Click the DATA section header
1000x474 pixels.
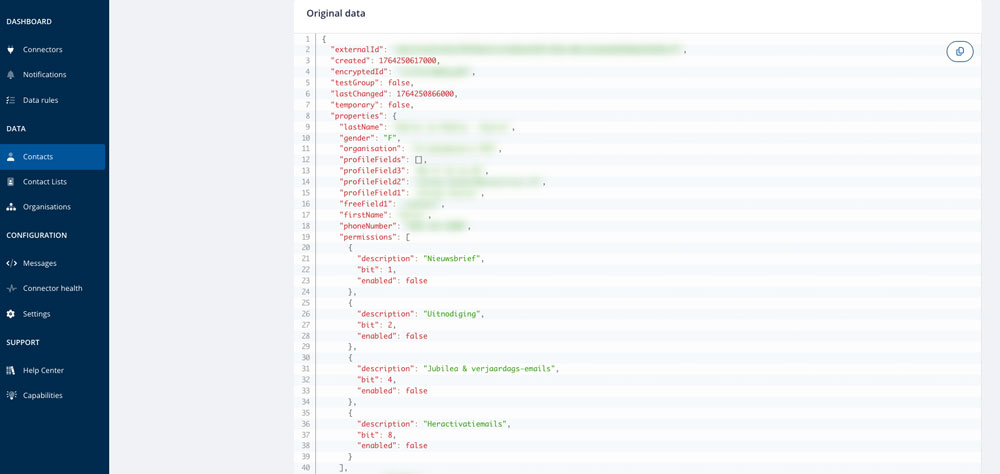16,129
